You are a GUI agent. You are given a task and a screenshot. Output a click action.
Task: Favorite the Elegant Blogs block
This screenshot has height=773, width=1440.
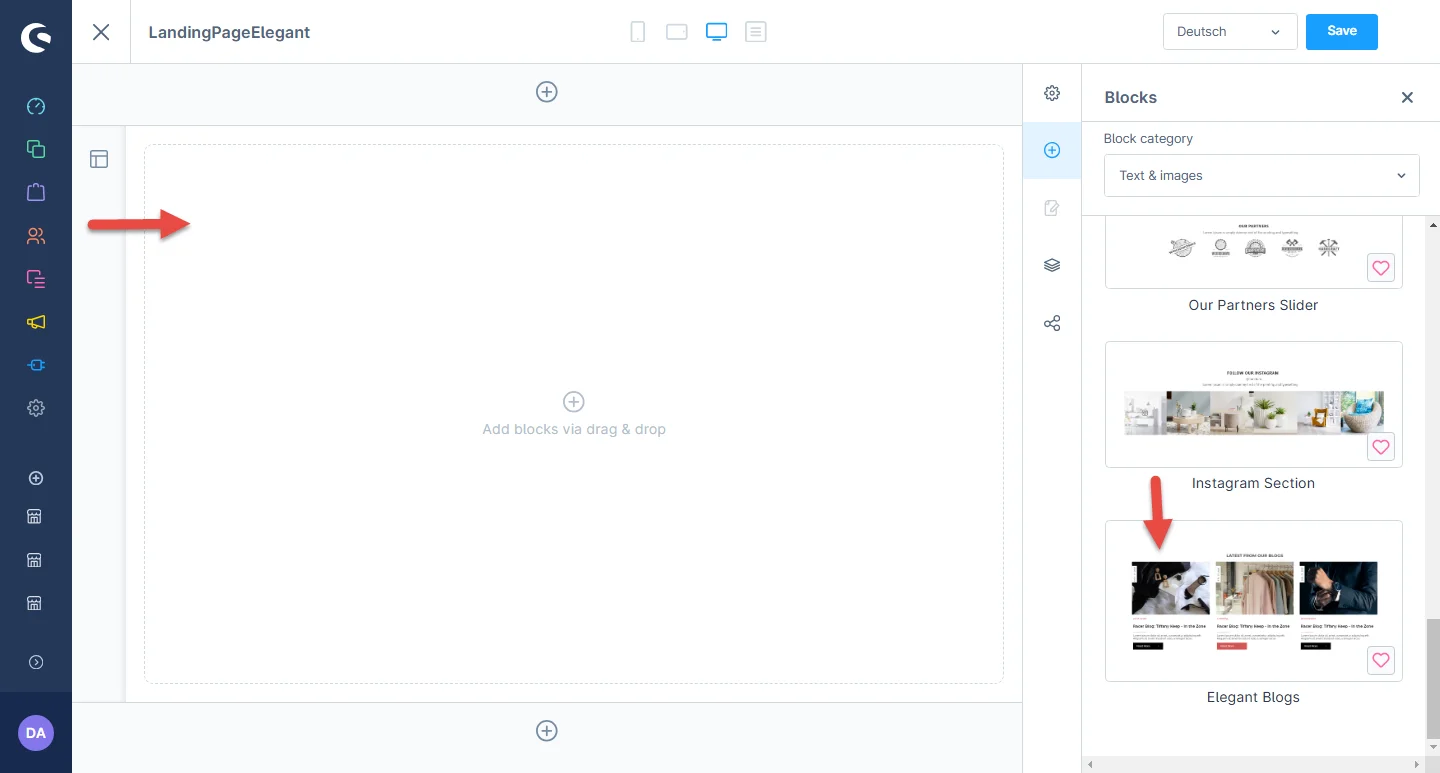(x=1380, y=660)
